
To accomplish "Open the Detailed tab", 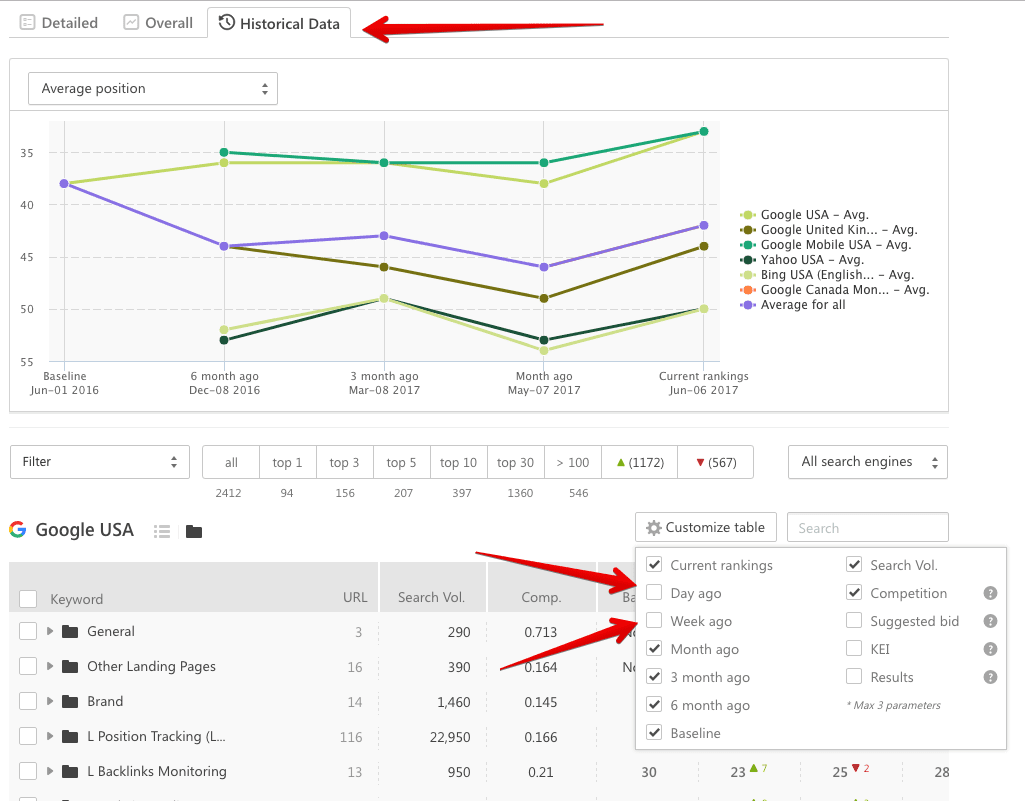I will 59,23.
